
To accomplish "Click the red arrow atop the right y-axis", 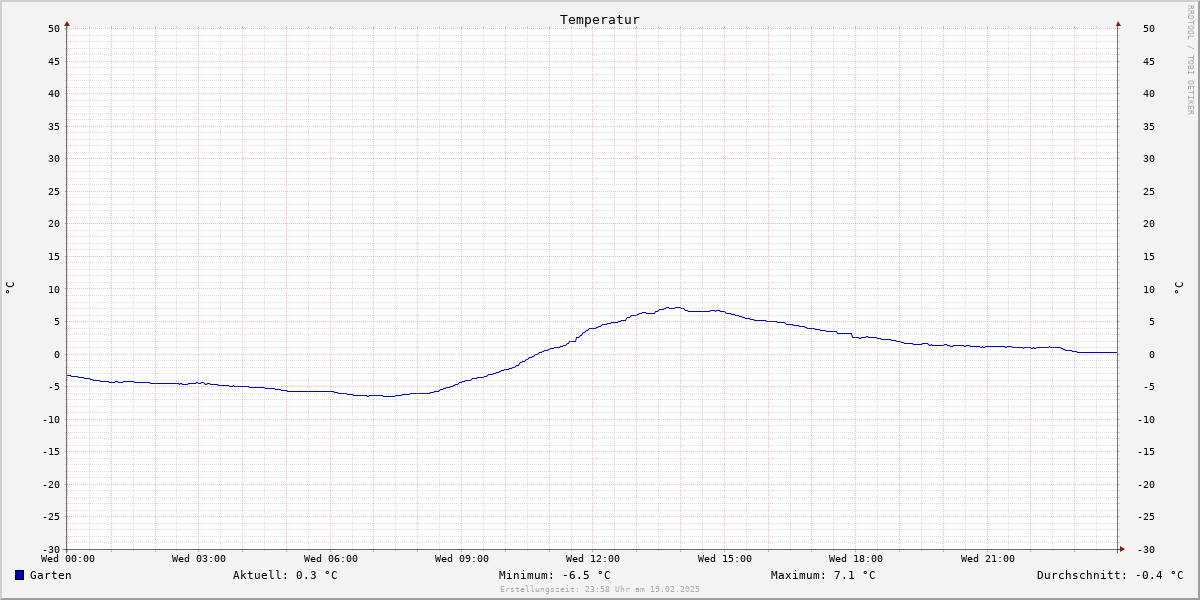I will 1118,23.
